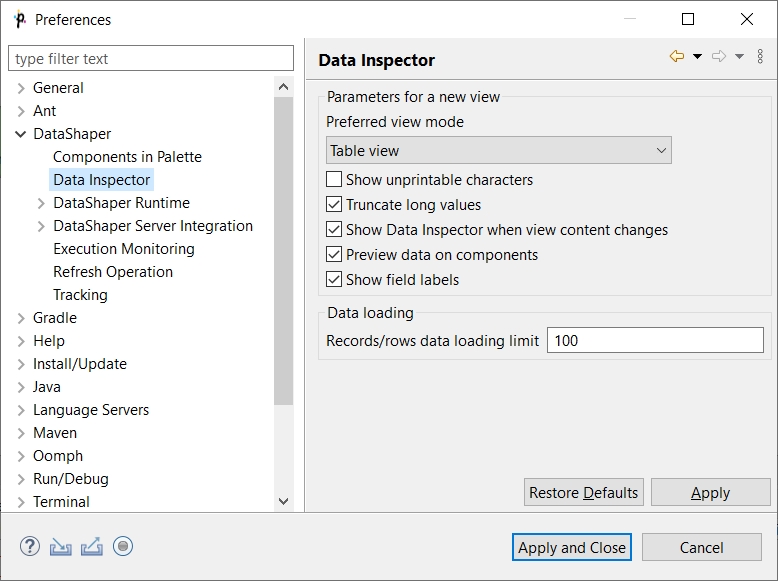
Task: Select Components in Palette page
Action: [x=127, y=157]
